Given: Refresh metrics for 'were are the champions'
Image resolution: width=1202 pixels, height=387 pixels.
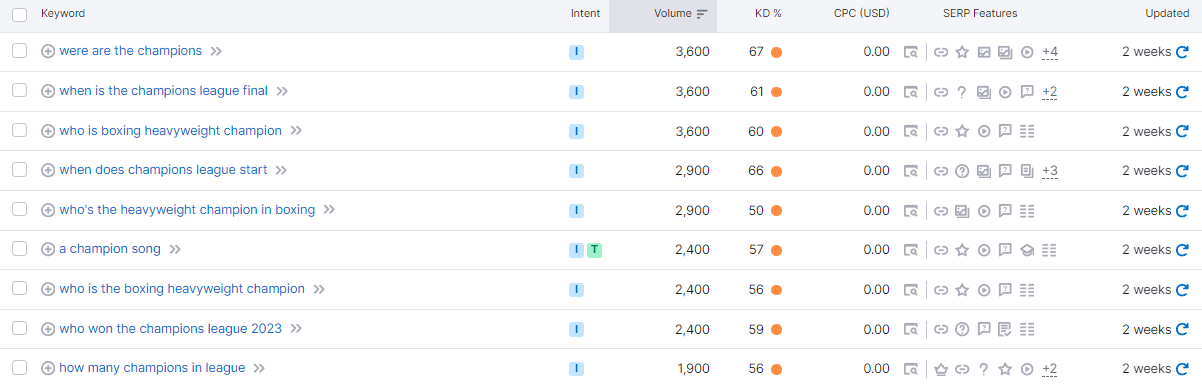Looking at the screenshot, I should coord(1182,52).
